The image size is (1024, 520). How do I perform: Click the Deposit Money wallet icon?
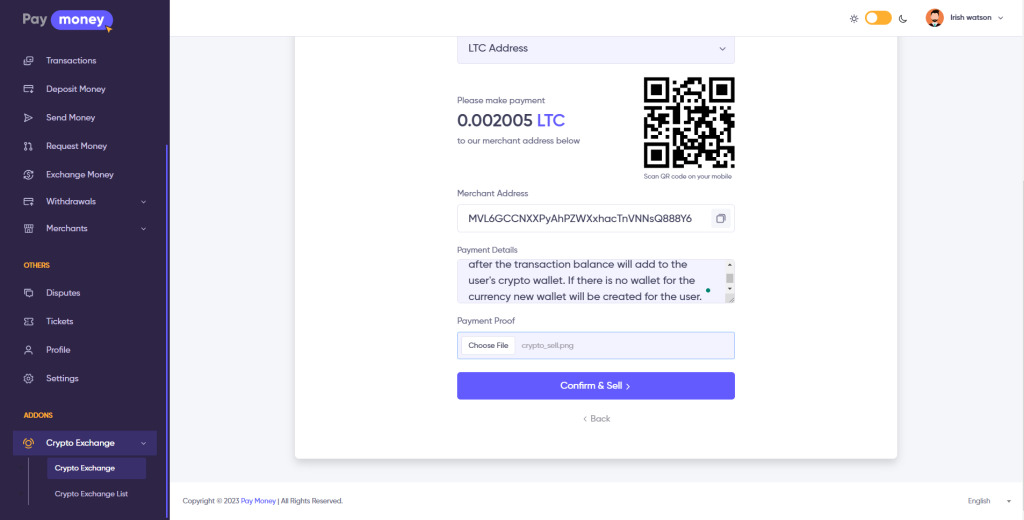(x=28, y=89)
